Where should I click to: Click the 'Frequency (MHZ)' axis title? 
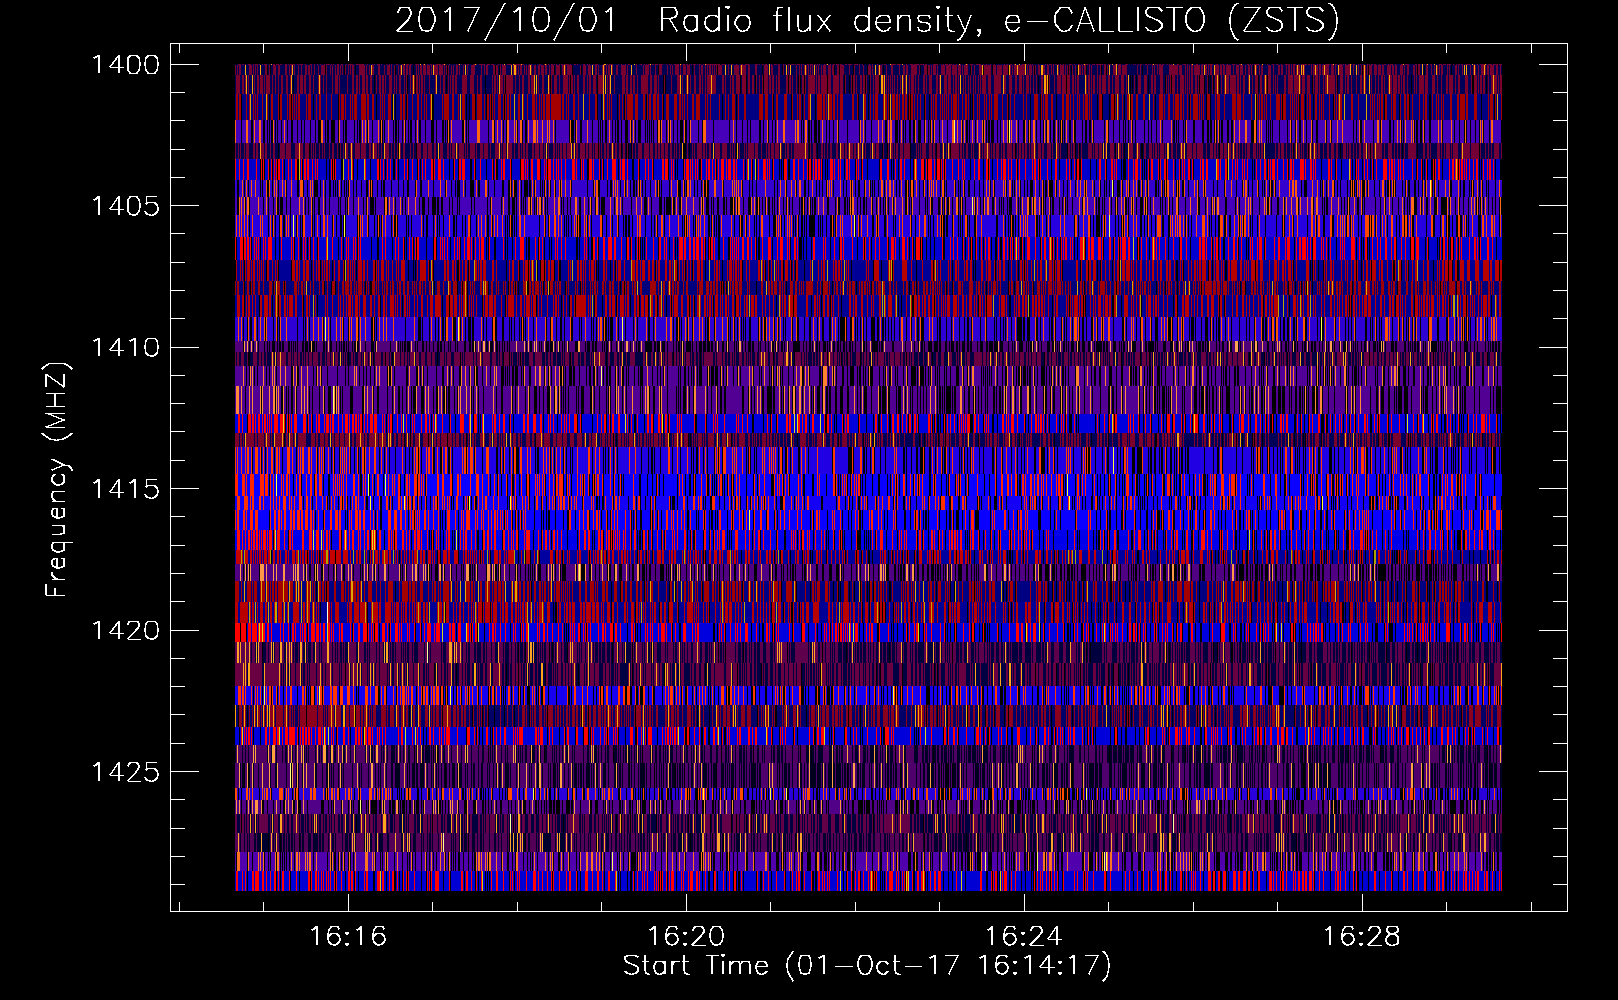click(57, 480)
